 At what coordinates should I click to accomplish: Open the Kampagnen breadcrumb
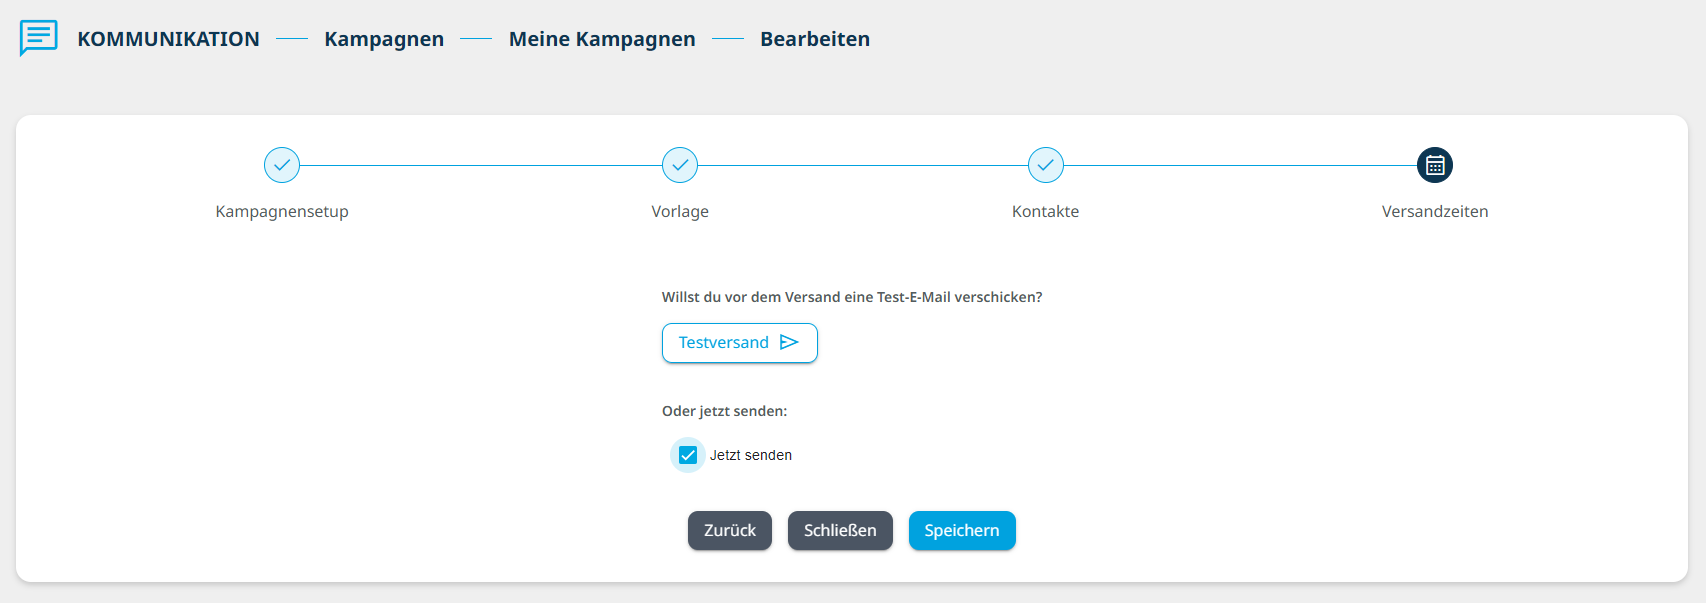coord(384,39)
